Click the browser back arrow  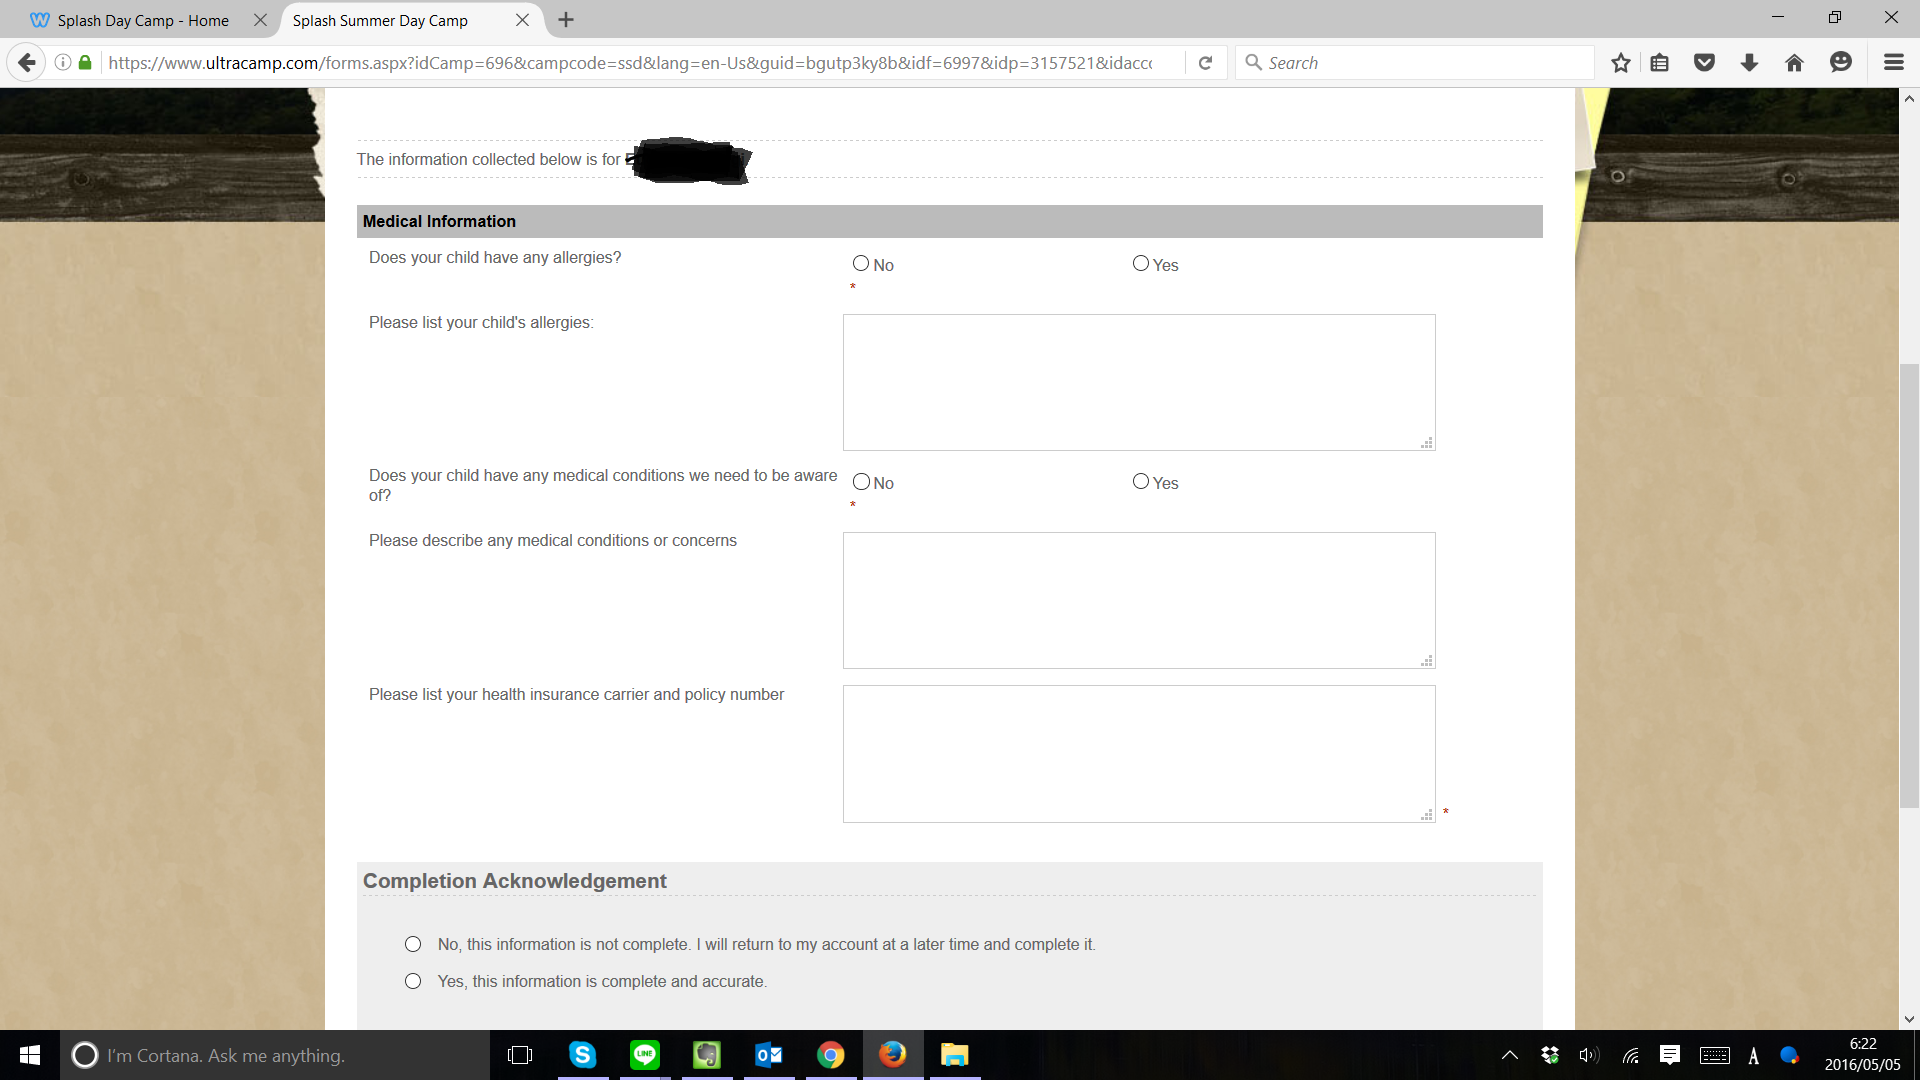[27, 63]
